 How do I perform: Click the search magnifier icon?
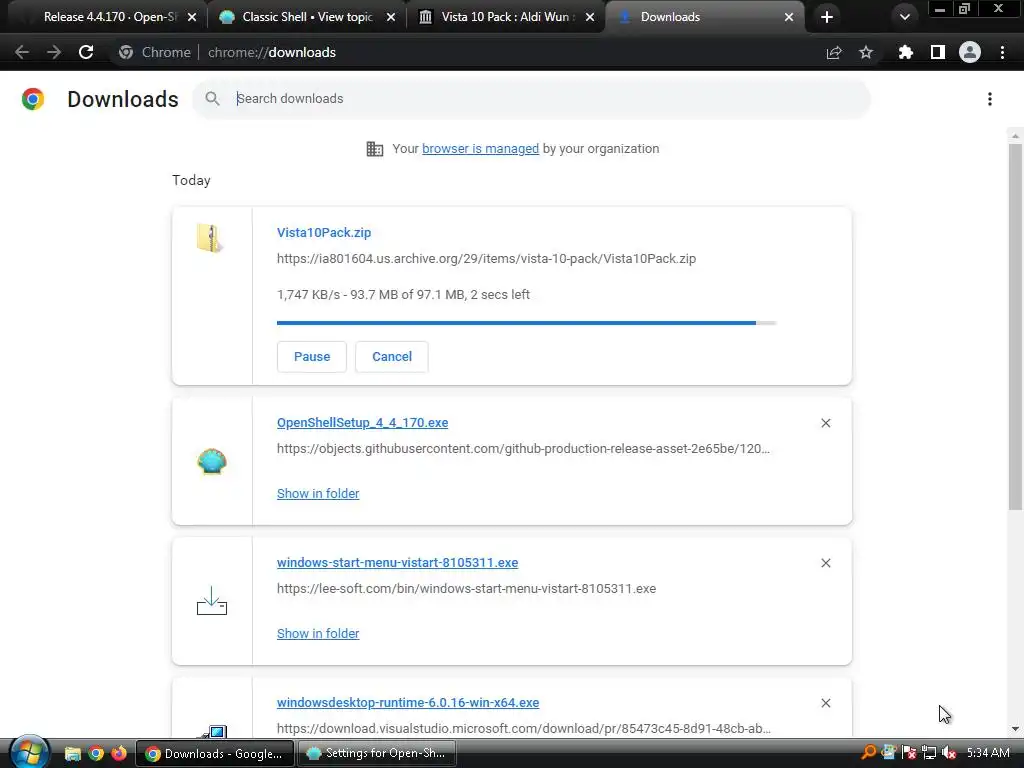(212, 99)
